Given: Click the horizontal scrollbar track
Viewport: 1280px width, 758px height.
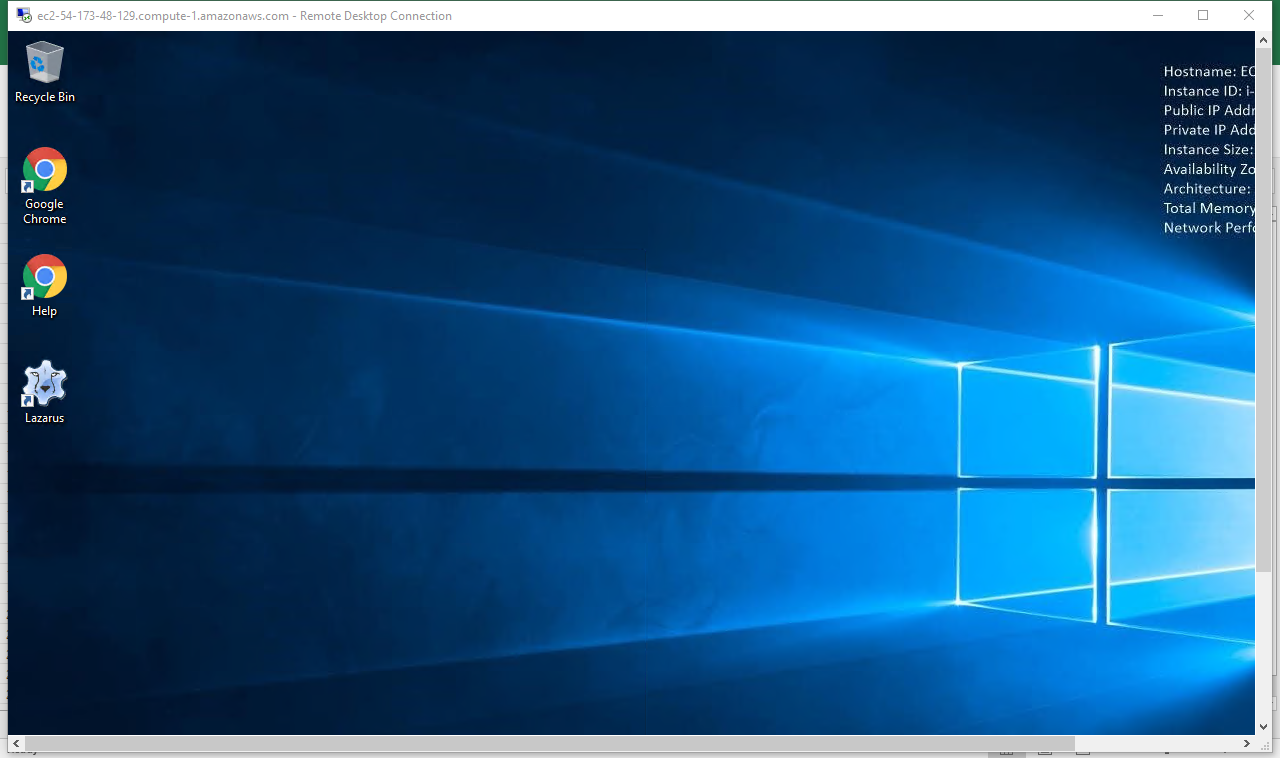Looking at the screenshot, I should tap(600, 744).
